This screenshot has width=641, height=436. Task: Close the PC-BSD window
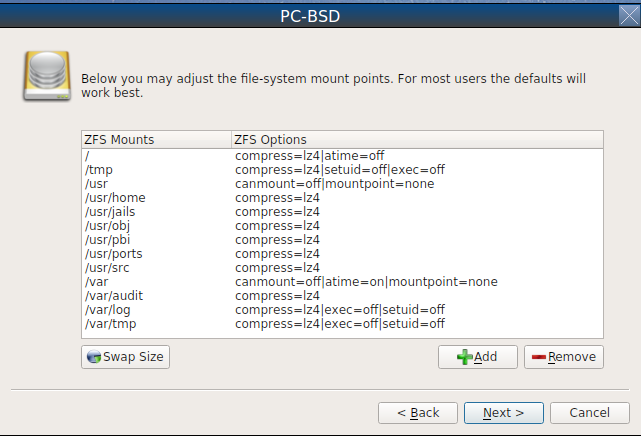629,16
